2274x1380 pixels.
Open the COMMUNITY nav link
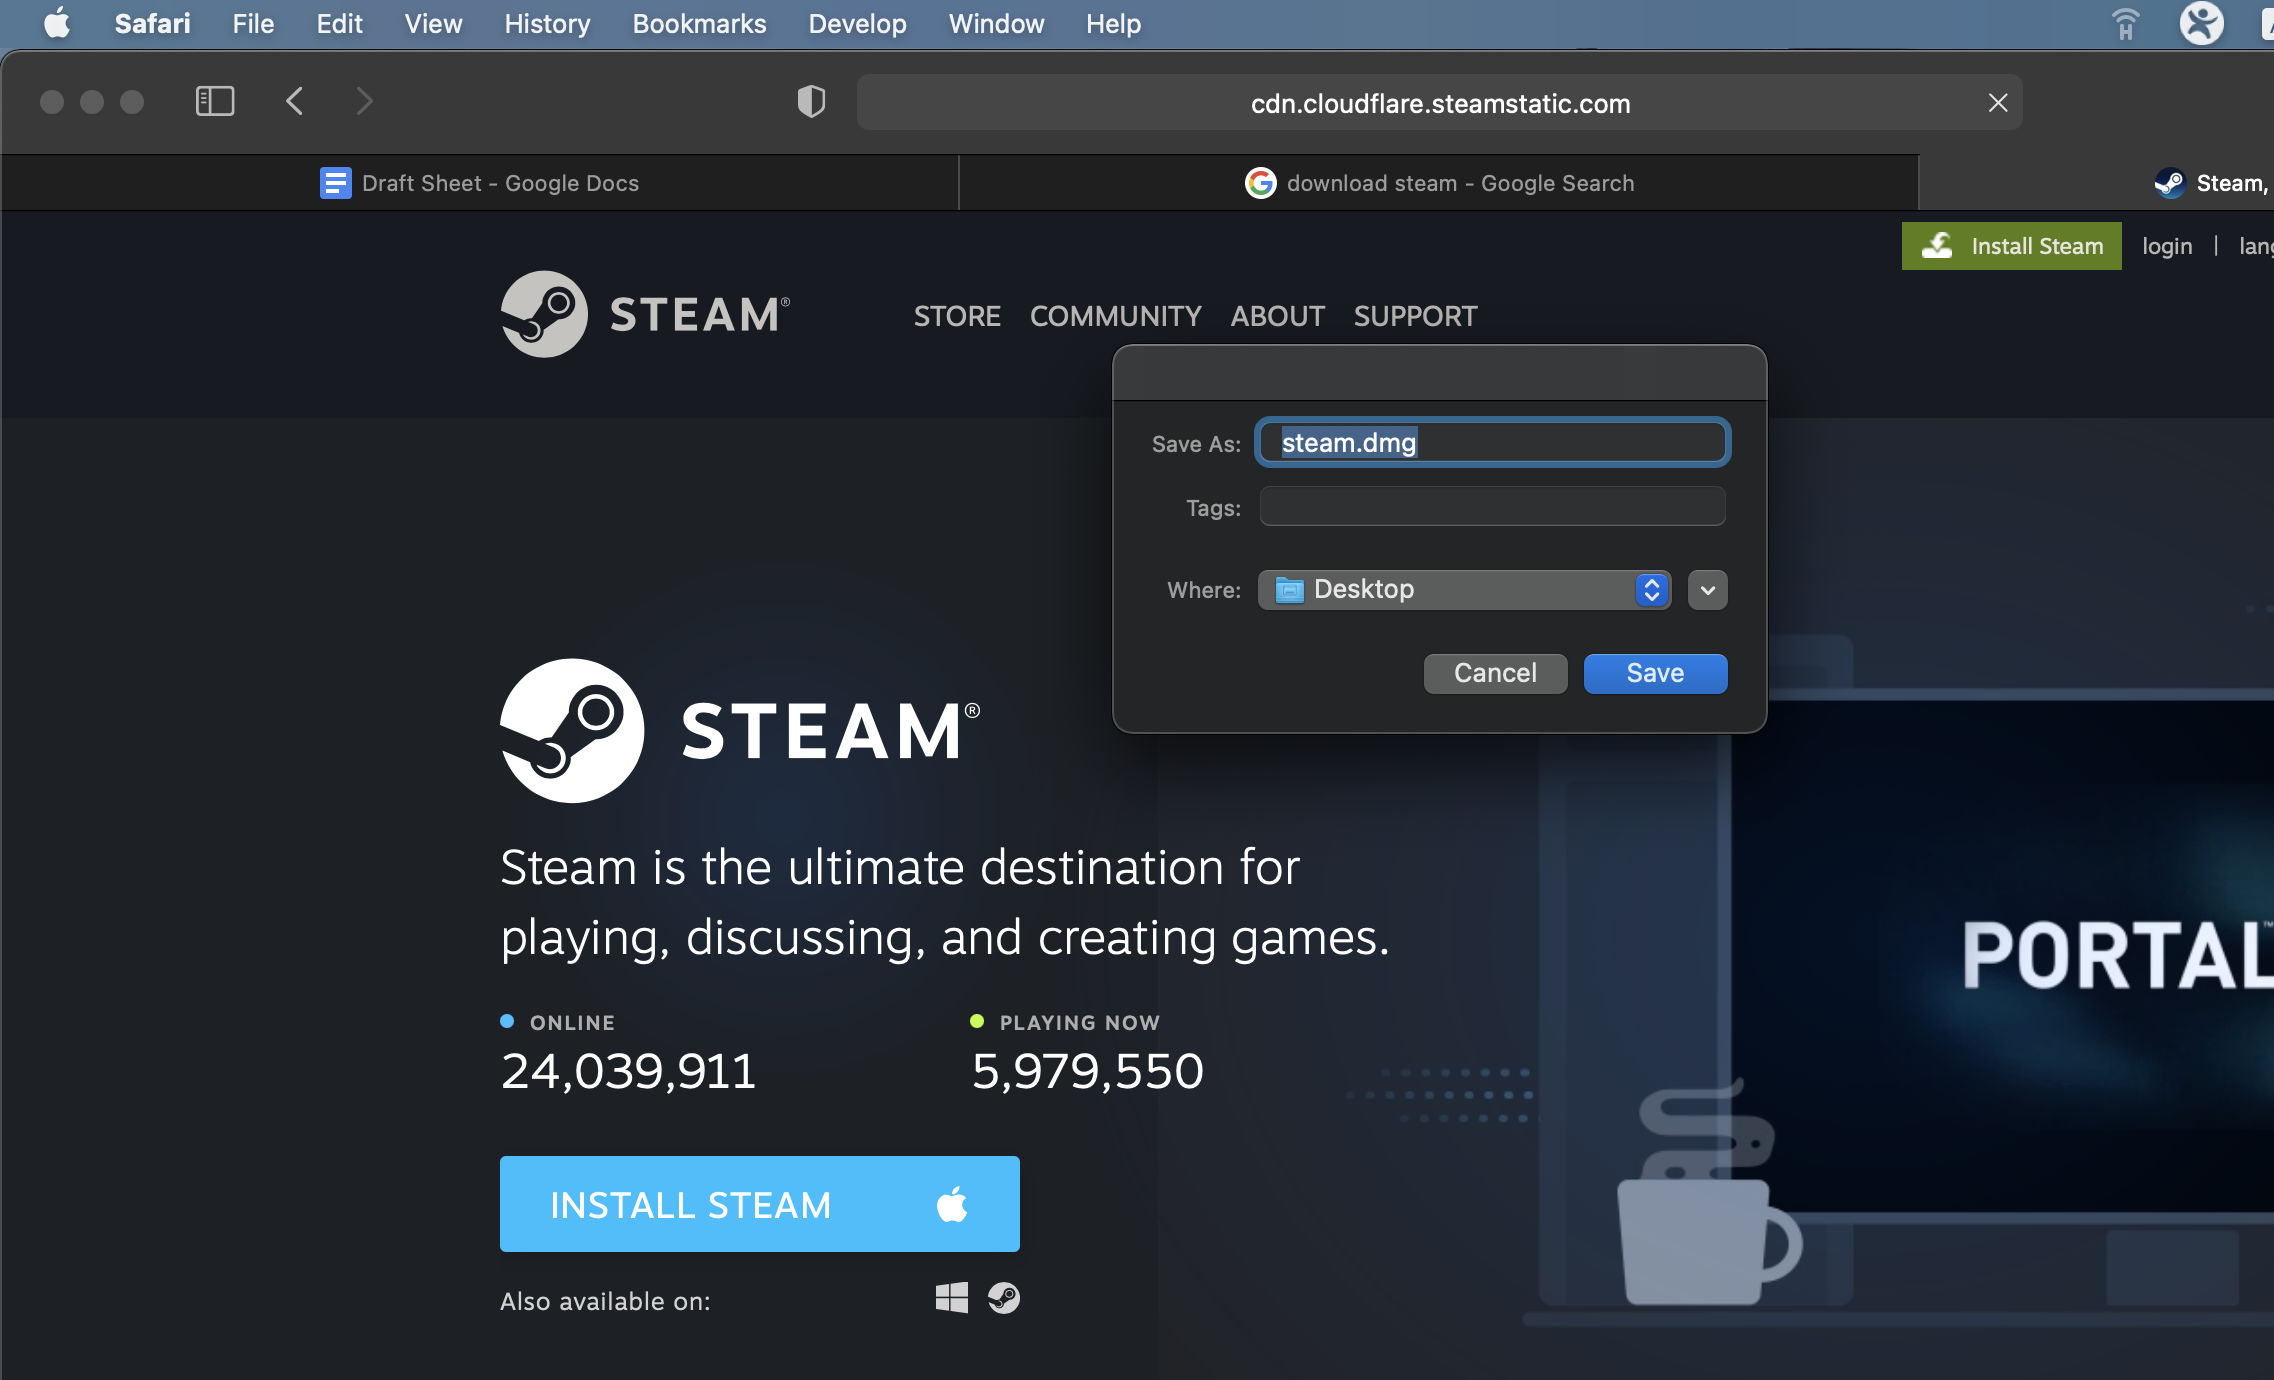(x=1115, y=316)
